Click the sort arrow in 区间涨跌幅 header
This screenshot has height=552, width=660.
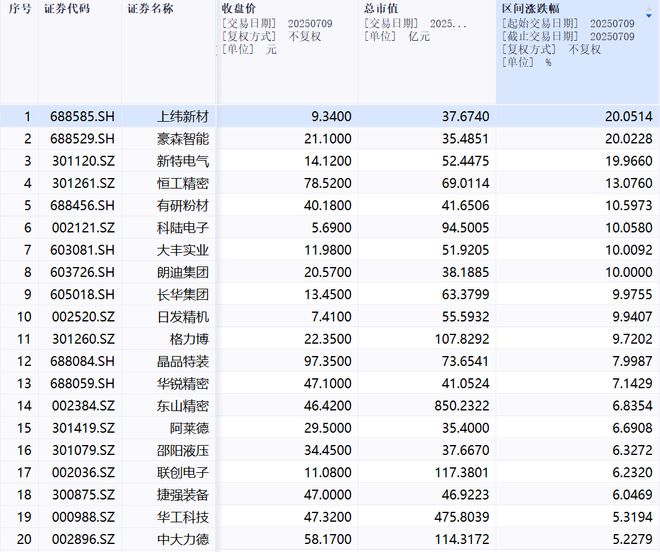(649, 15)
